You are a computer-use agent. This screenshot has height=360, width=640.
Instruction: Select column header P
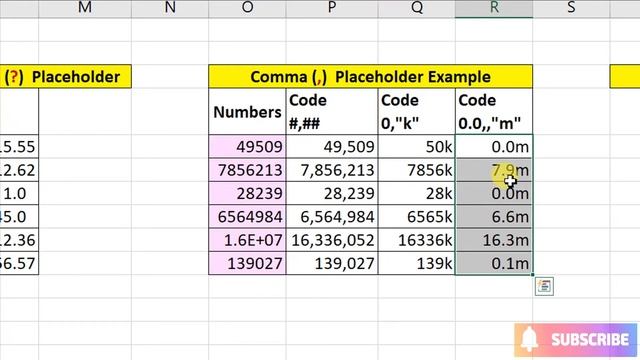(332, 7)
